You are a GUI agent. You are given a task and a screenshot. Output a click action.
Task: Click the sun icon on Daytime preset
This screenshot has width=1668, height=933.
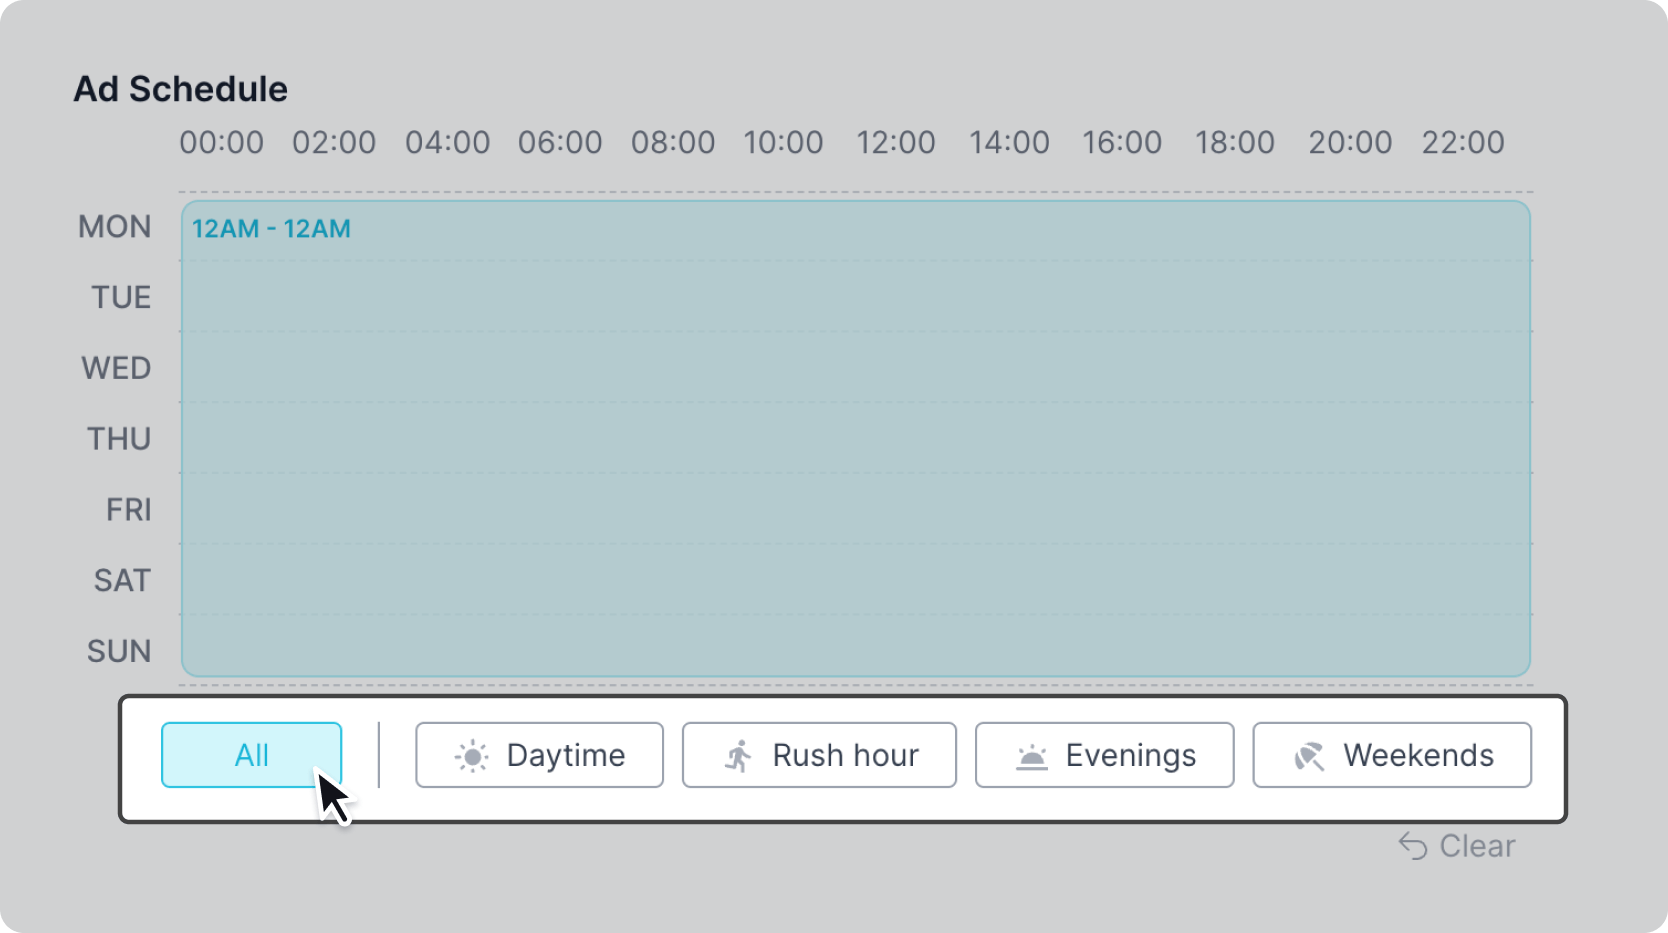click(472, 756)
